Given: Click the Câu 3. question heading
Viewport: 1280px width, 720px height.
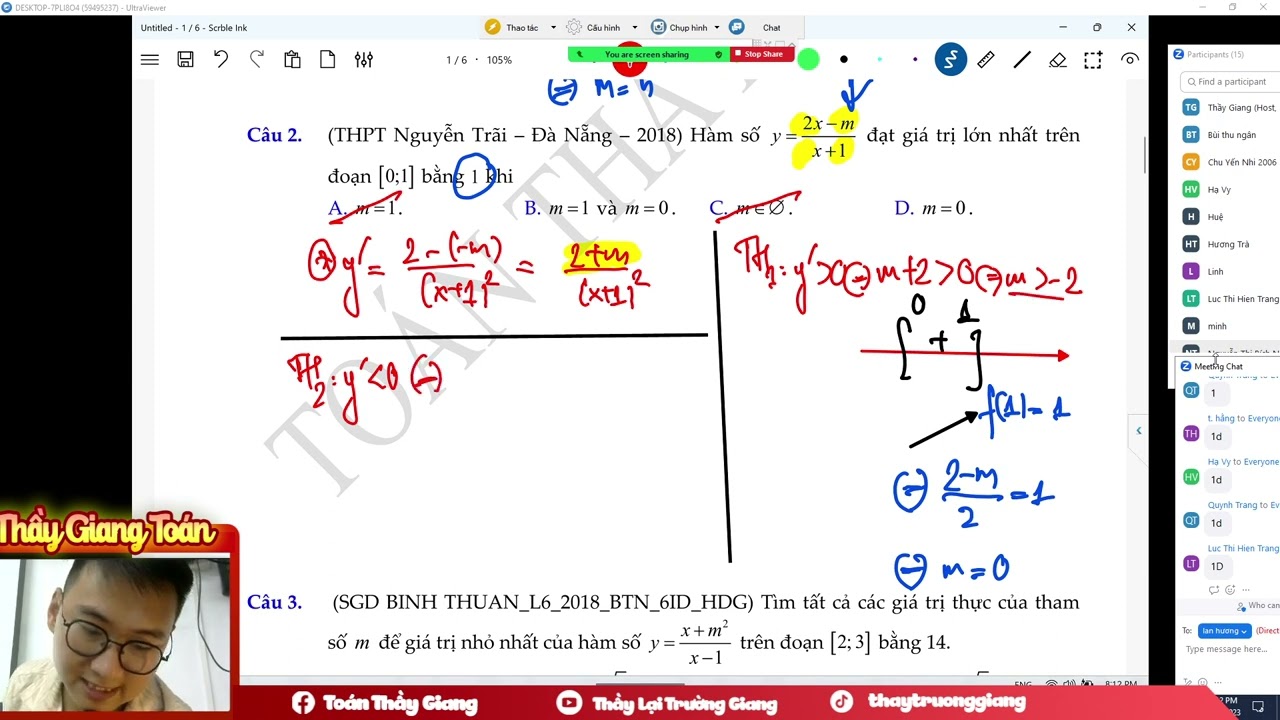Looking at the screenshot, I should coord(274,602).
